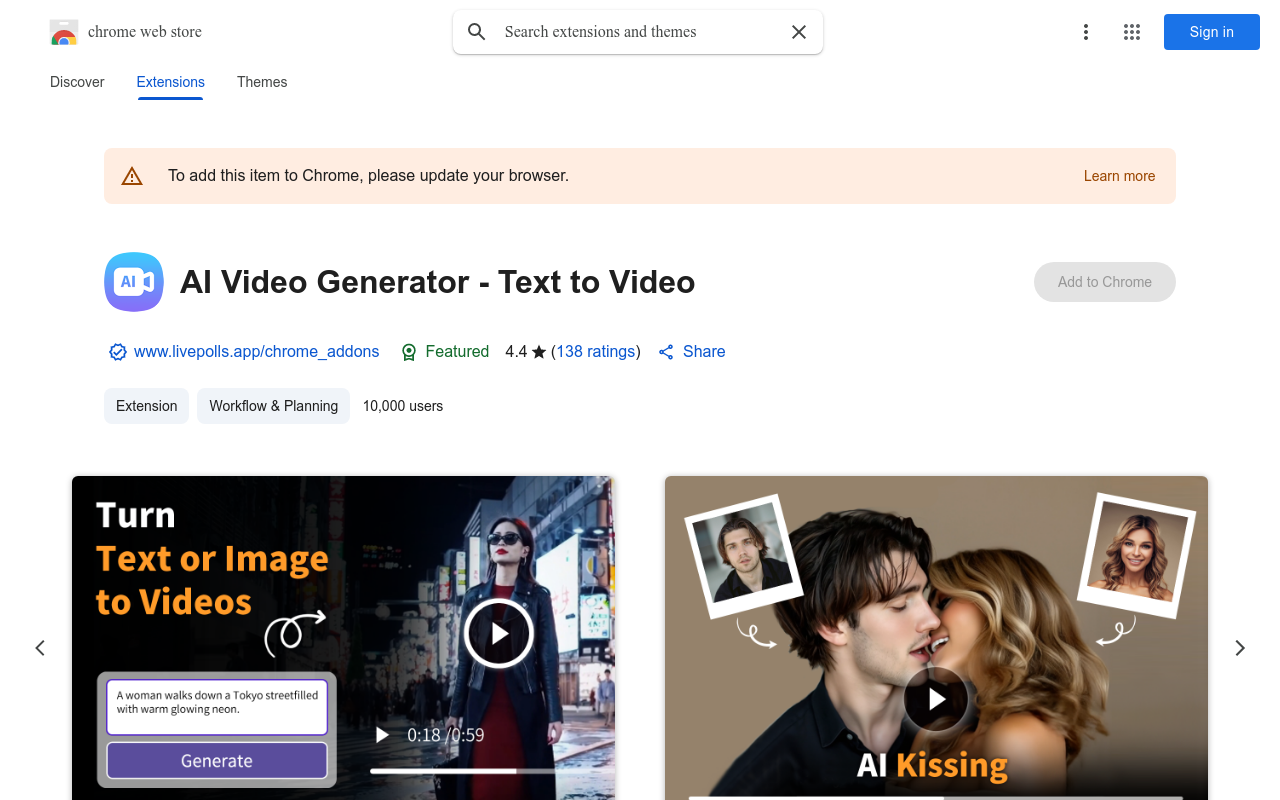
Task: Click the Featured label text
Action: tap(457, 352)
